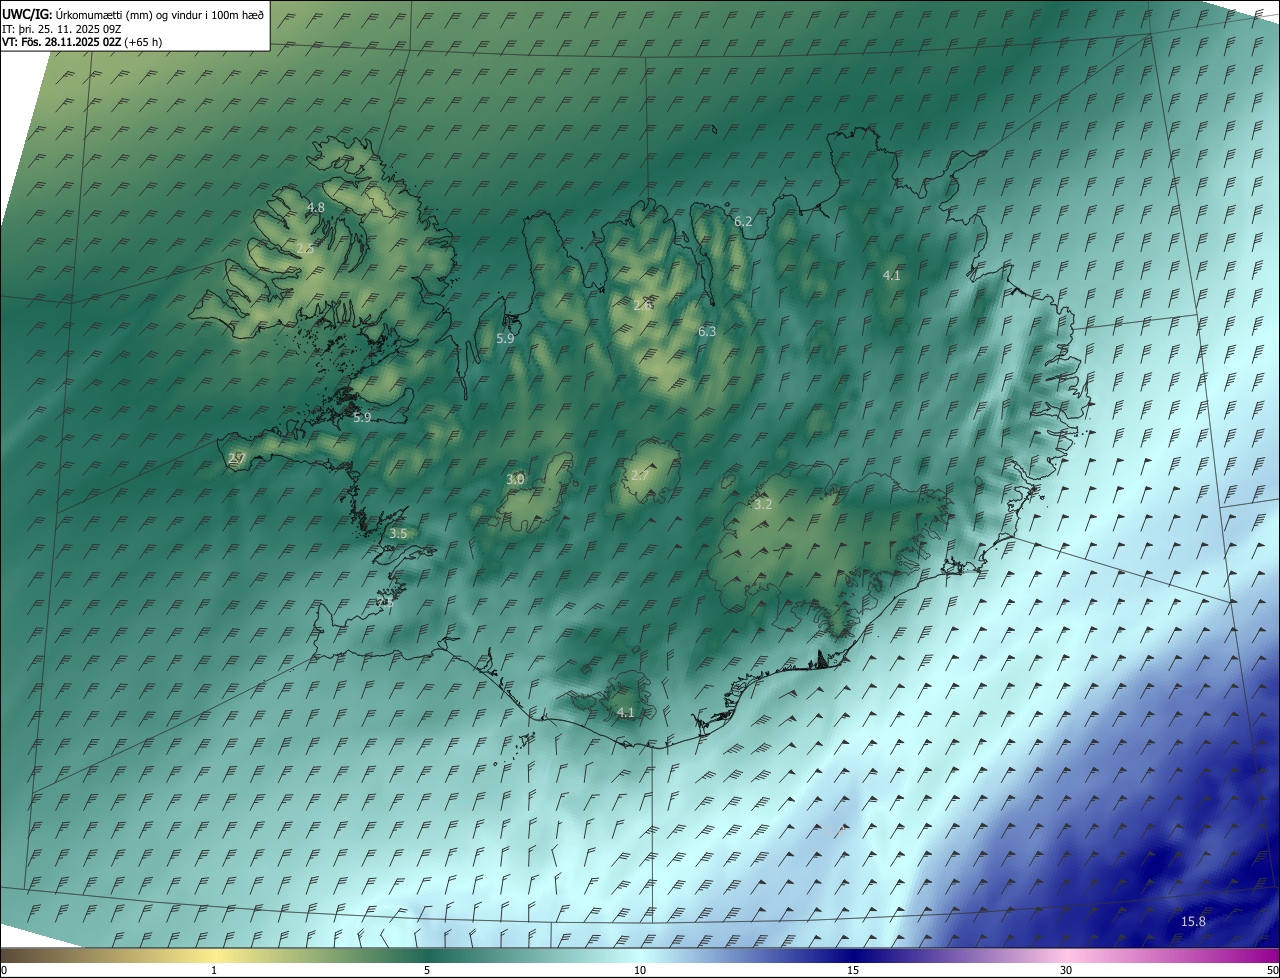Click the 2.9 value on the Snæfellsnes tip
This screenshot has width=1280, height=978.
coord(237,458)
